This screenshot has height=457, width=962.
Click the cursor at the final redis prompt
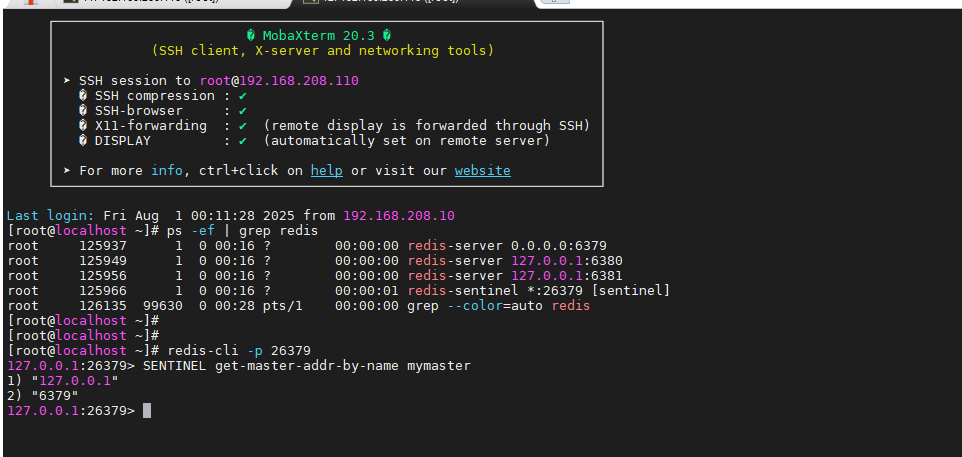tap(147, 411)
